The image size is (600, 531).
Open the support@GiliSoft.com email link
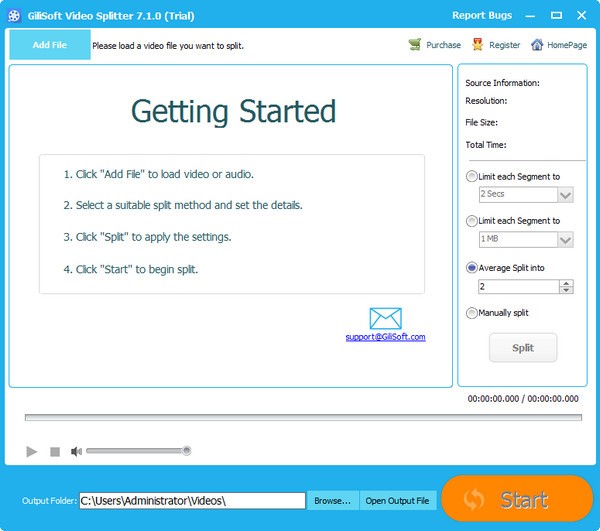[385, 337]
